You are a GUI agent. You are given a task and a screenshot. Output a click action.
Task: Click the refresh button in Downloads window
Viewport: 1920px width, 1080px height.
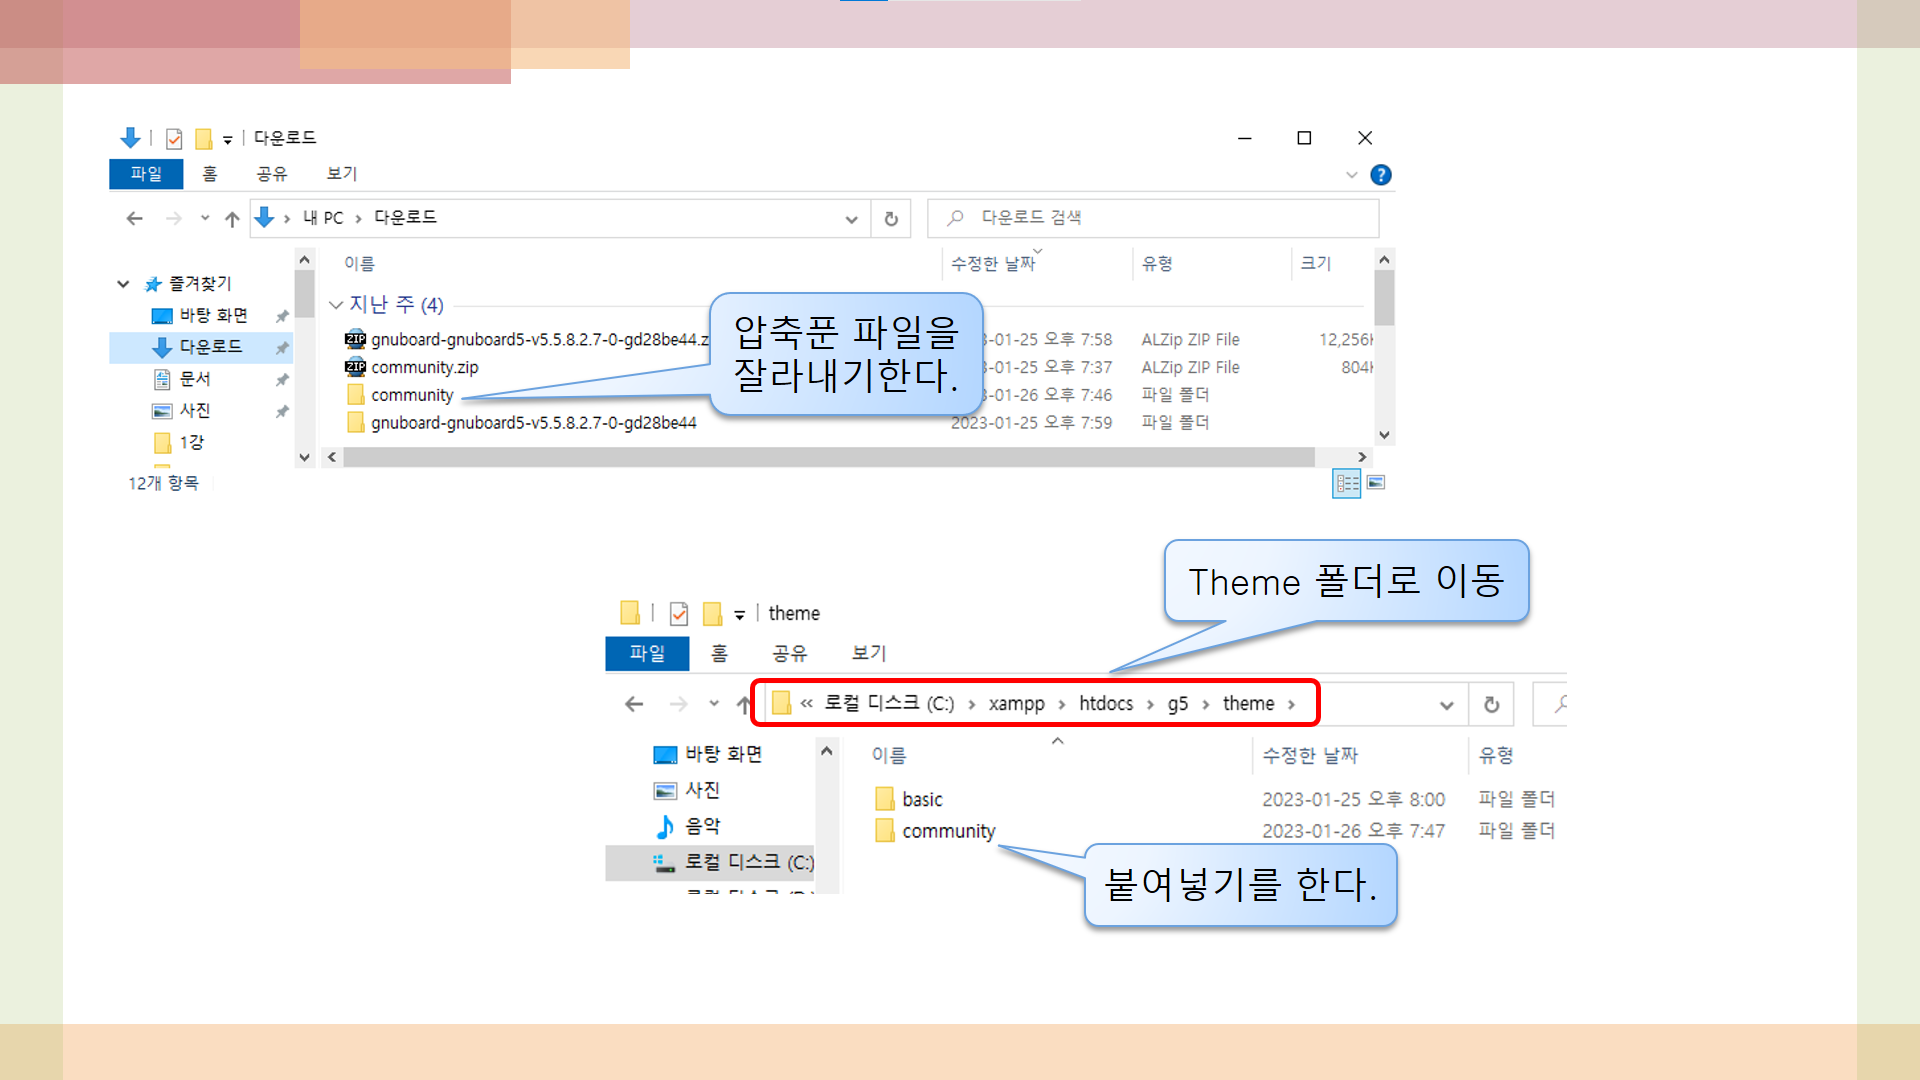pos(891,219)
